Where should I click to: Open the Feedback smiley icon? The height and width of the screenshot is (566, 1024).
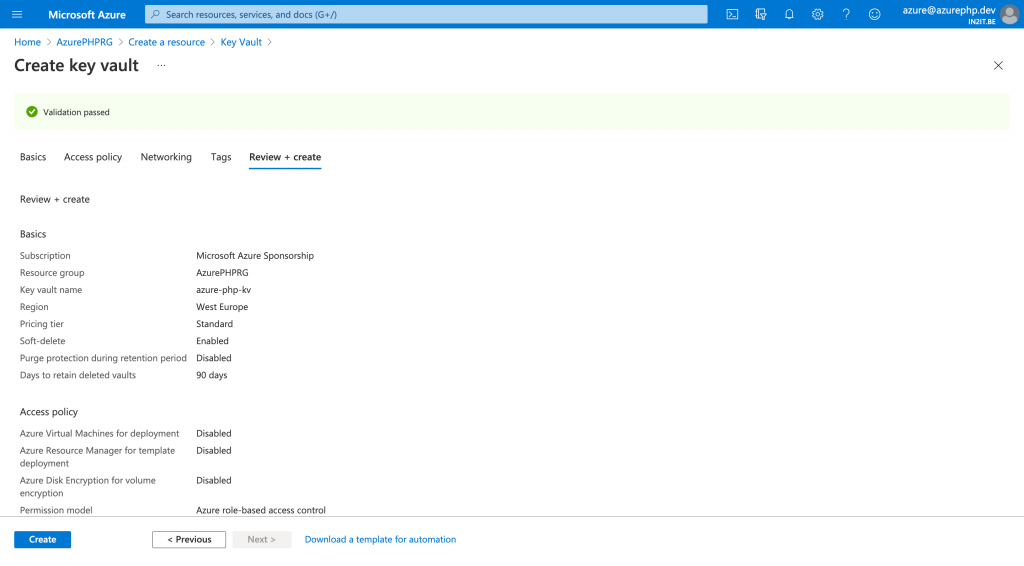tap(874, 14)
